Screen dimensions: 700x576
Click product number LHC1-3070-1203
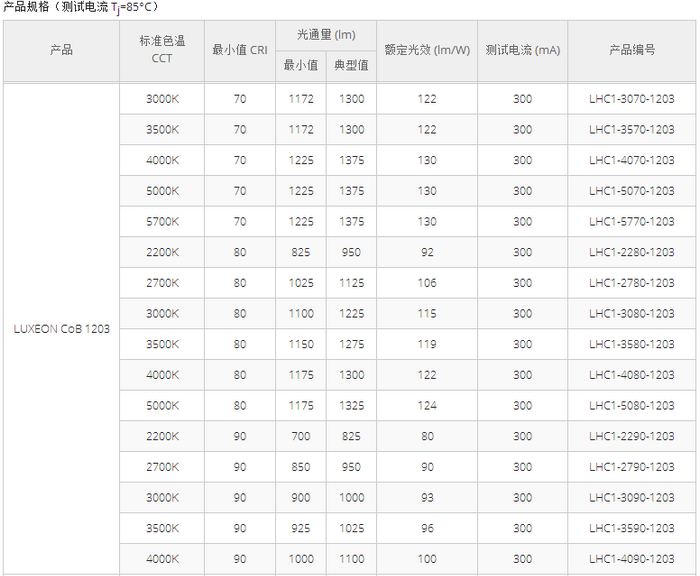(631, 99)
